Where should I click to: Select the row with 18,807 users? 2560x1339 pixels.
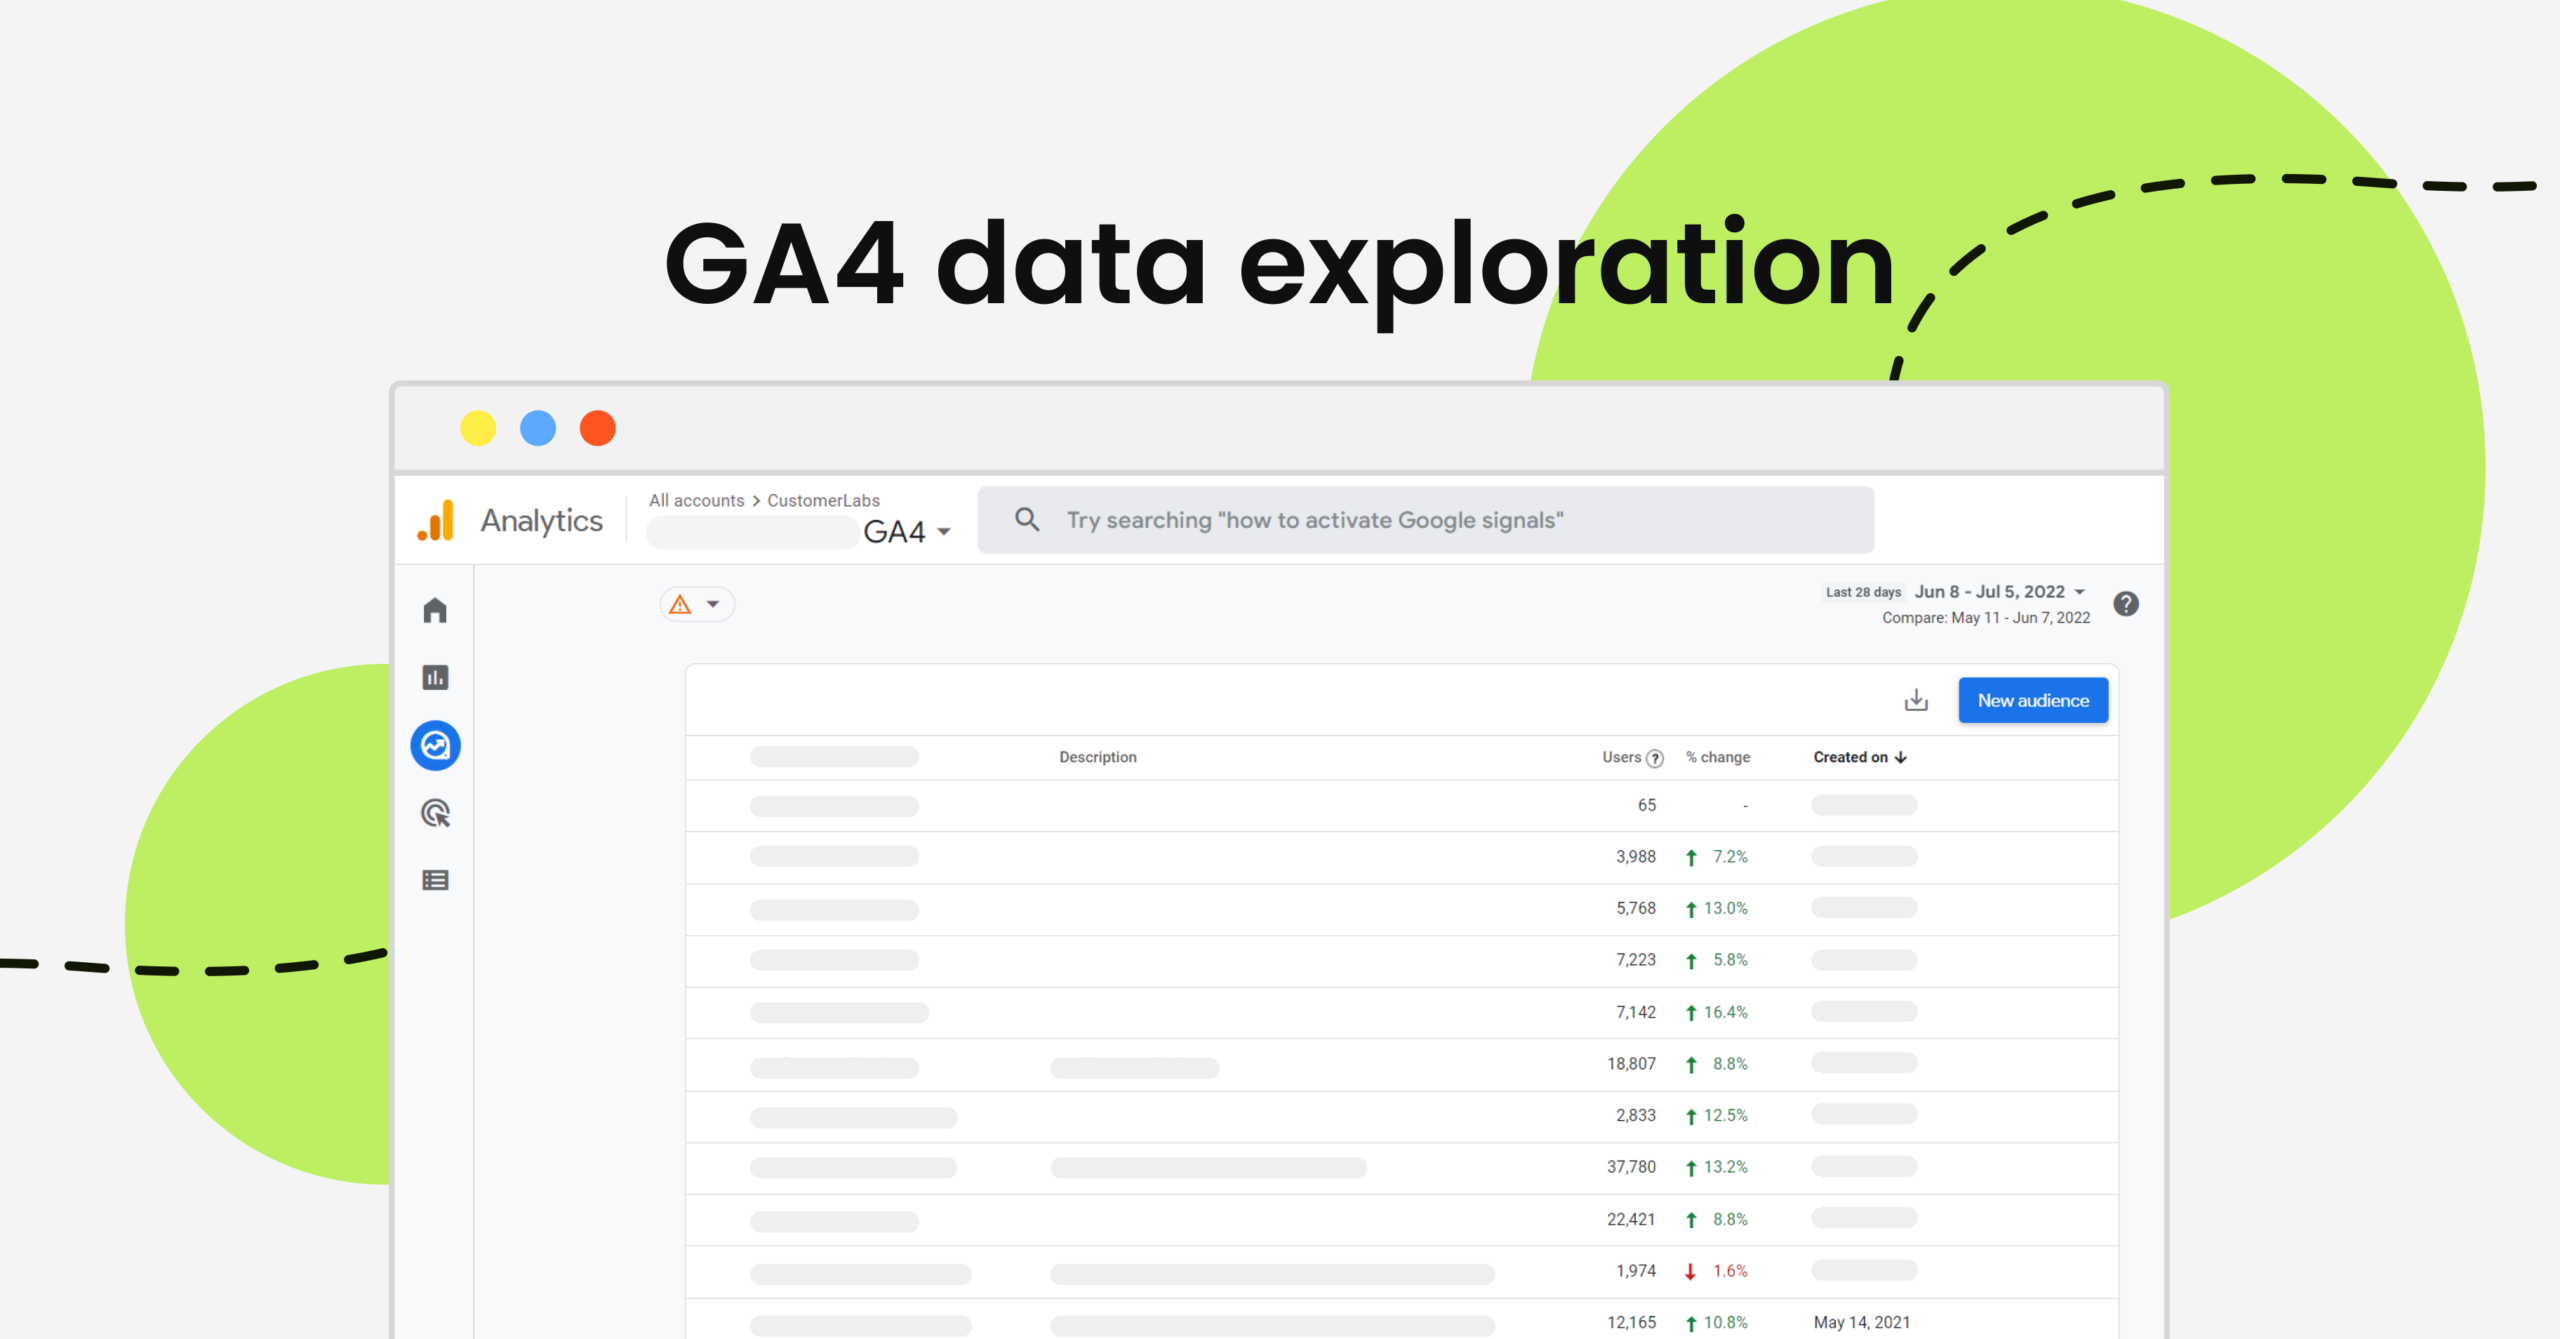[1402, 1065]
